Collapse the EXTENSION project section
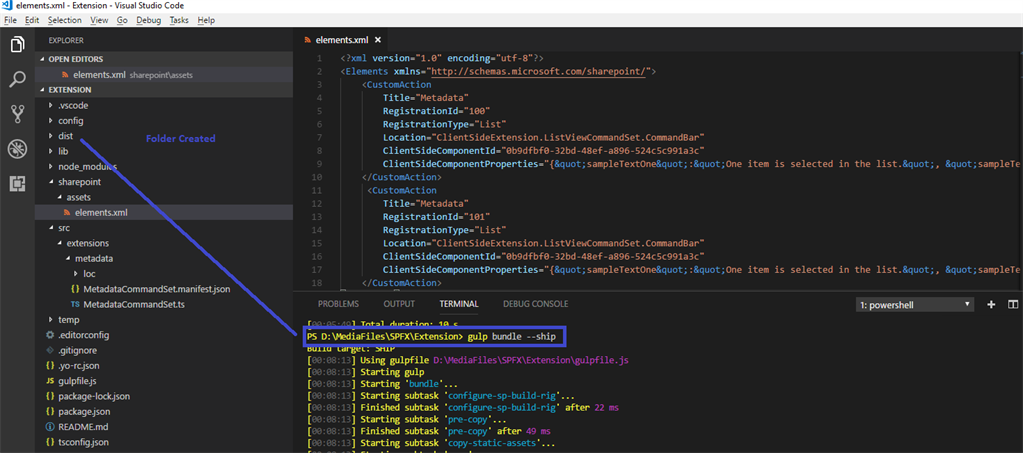Viewport: 1023px width, 453px height. pyautogui.click(x=43, y=90)
